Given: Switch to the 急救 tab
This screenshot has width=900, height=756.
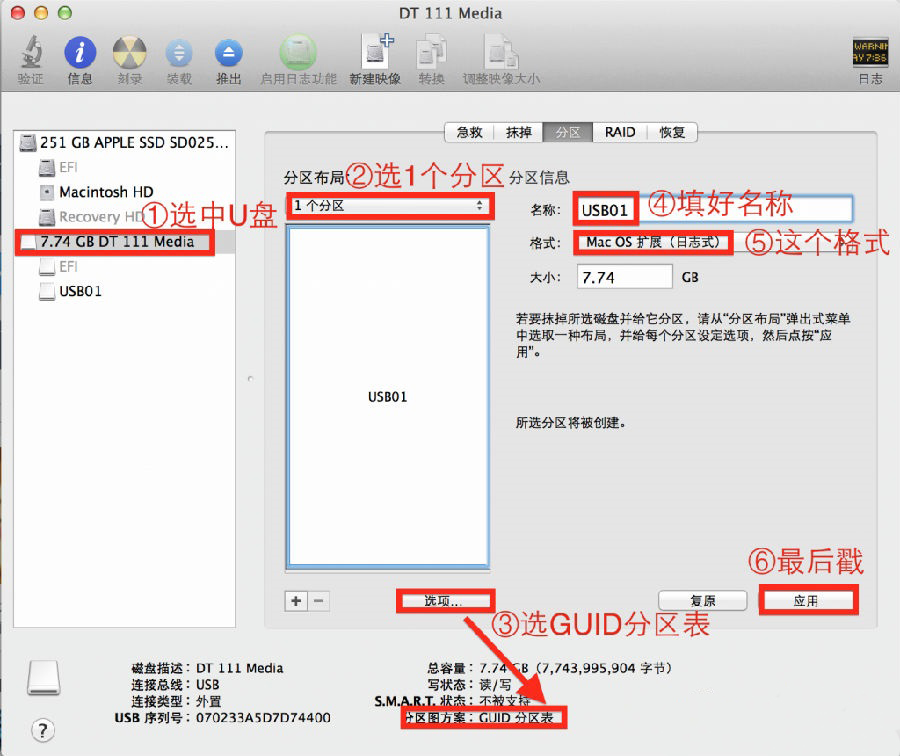Looking at the screenshot, I should [x=468, y=131].
